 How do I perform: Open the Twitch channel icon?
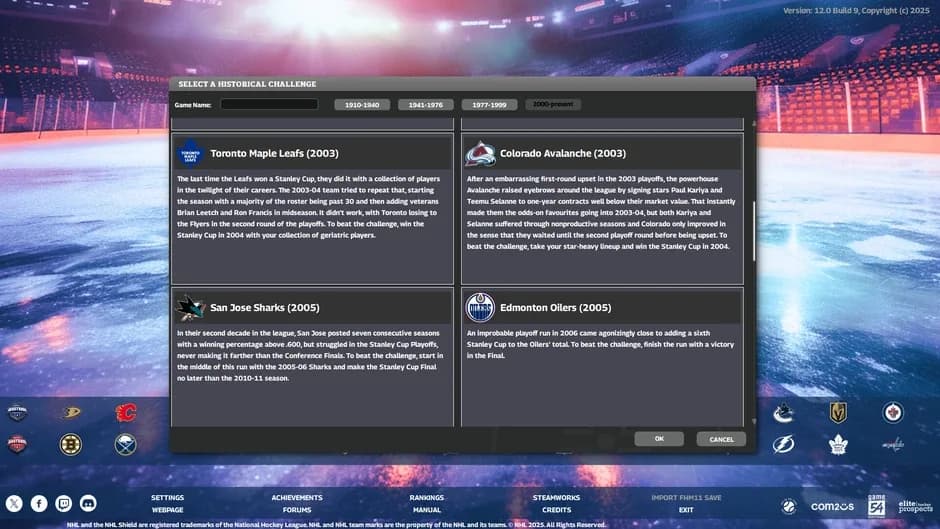coord(64,503)
